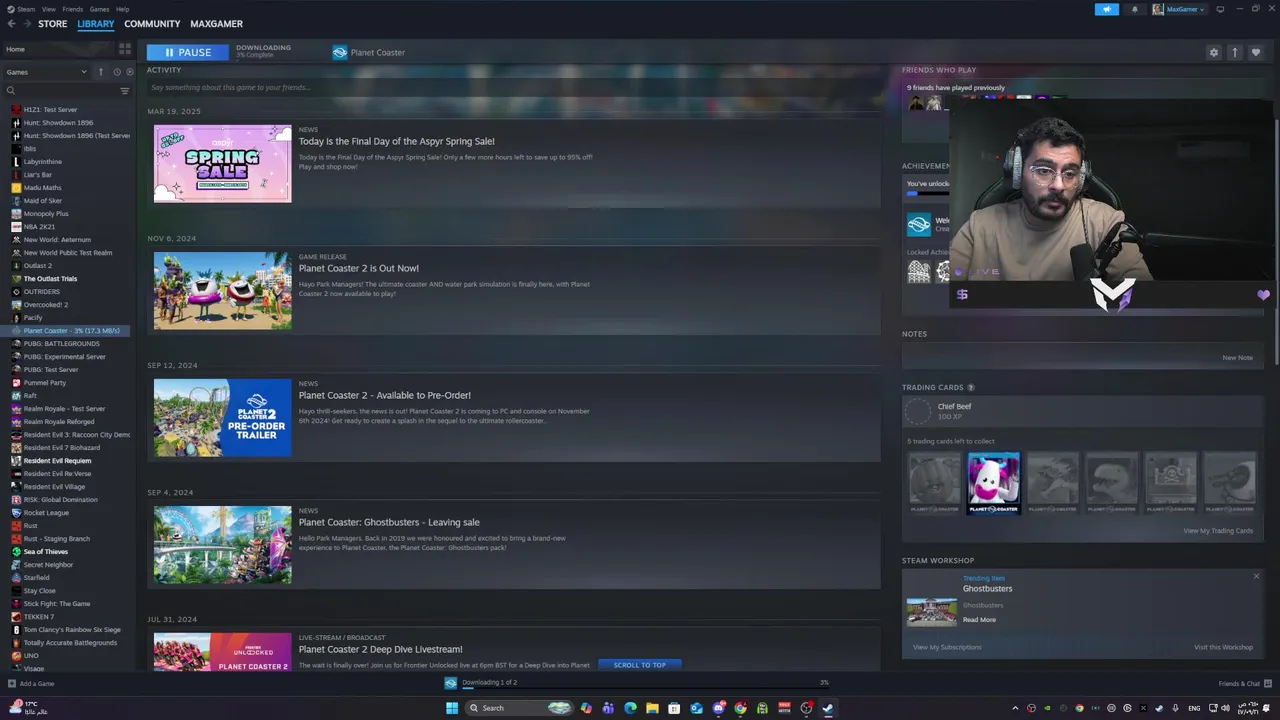Image resolution: width=1280 pixels, height=720 pixels.
Task: Open the Games category dropdown
Action: pyautogui.click(x=47, y=72)
